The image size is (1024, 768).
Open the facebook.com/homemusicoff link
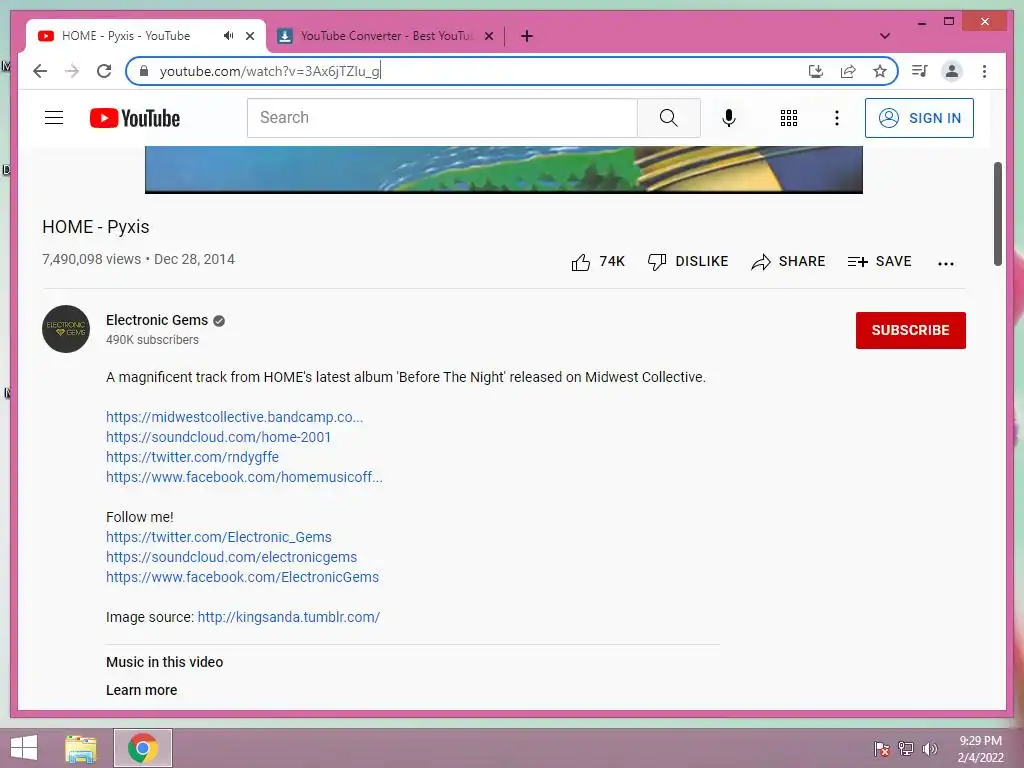coord(244,477)
